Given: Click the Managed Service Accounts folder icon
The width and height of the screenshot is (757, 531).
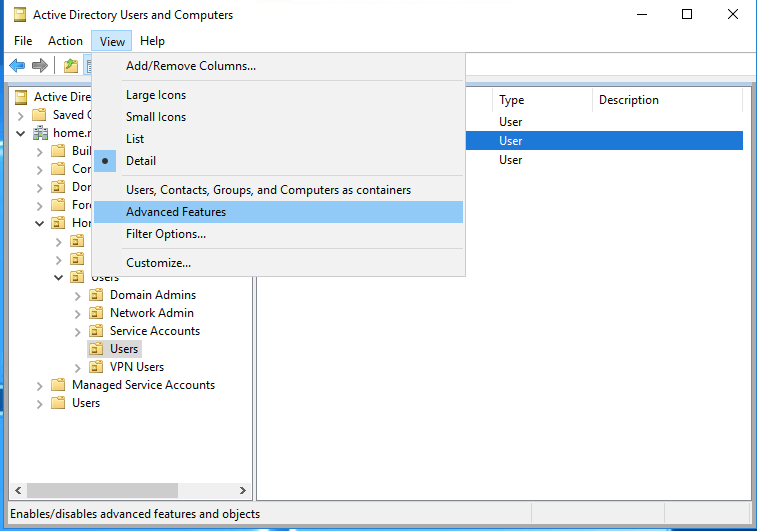Looking at the screenshot, I should coord(58,385).
